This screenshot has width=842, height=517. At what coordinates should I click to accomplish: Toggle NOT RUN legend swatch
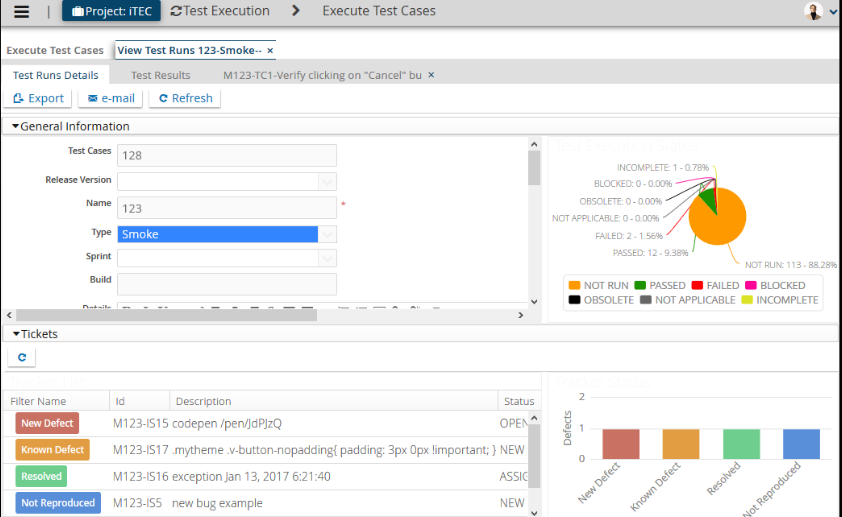point(574,285)
